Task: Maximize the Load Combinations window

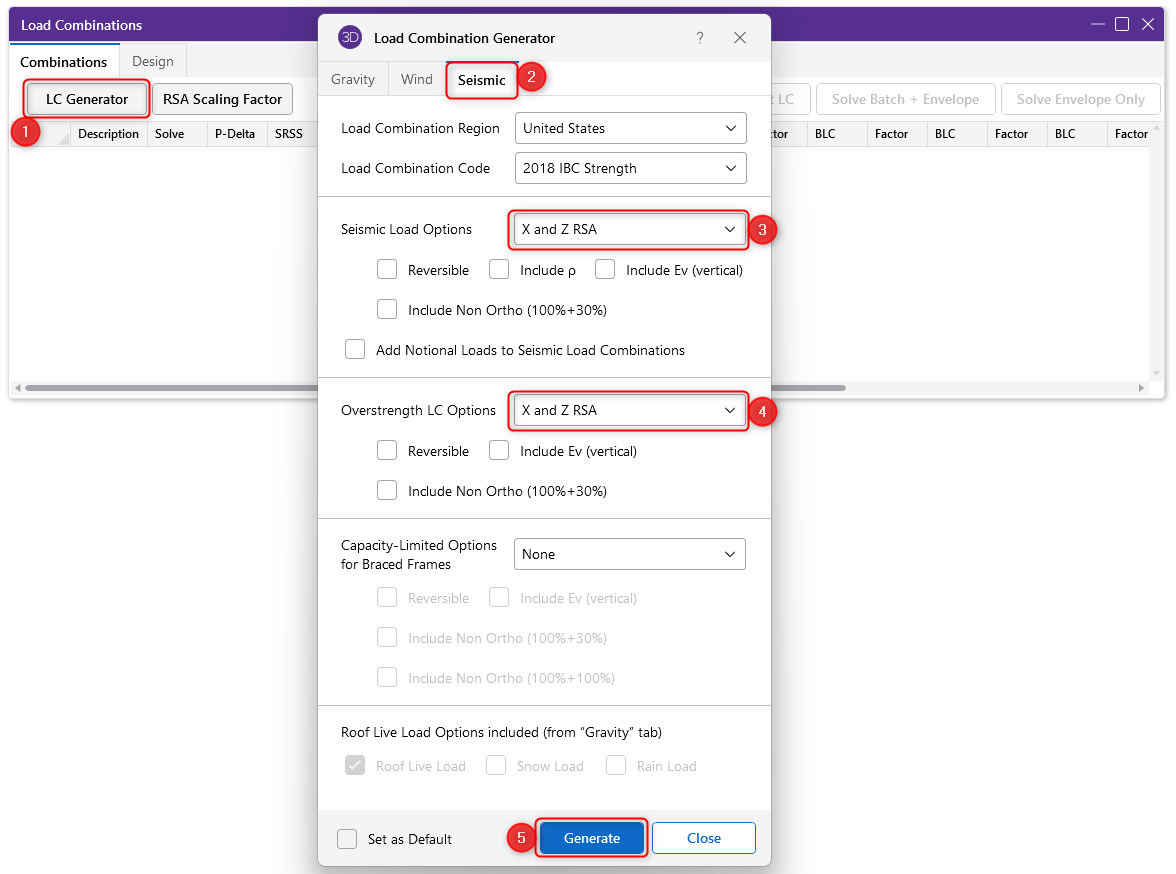Action: tap(1122, 24)
